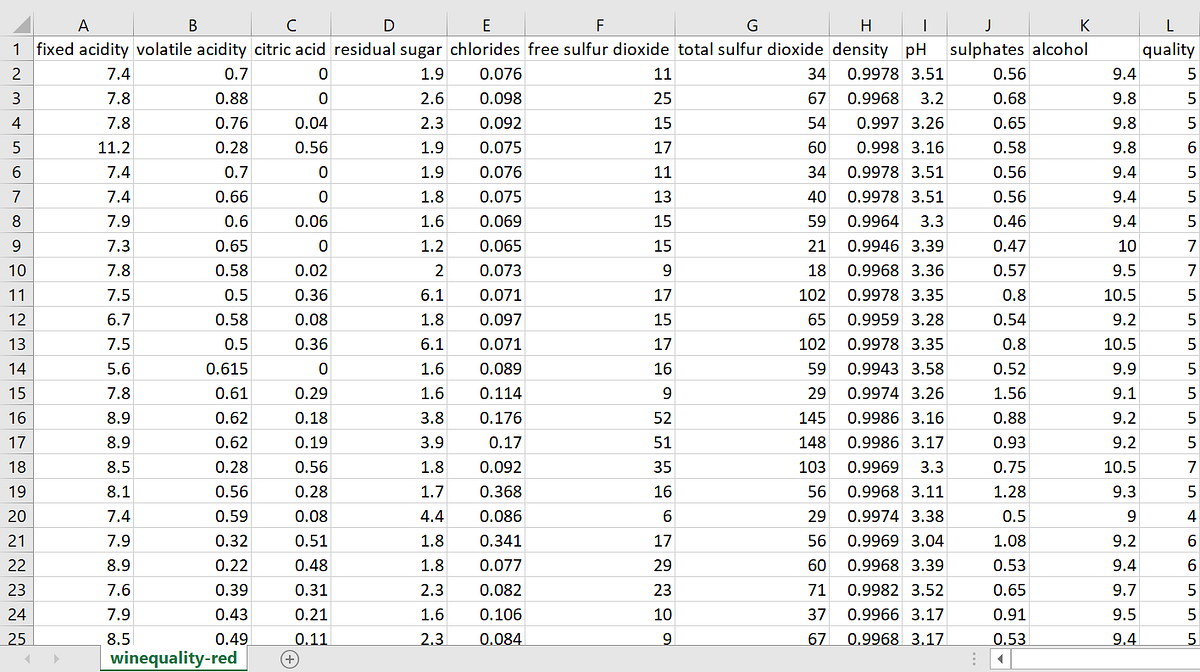Add a new worksheet with the plus icon
Viewport: 1200px width, 672px height.
click(286, 658)
